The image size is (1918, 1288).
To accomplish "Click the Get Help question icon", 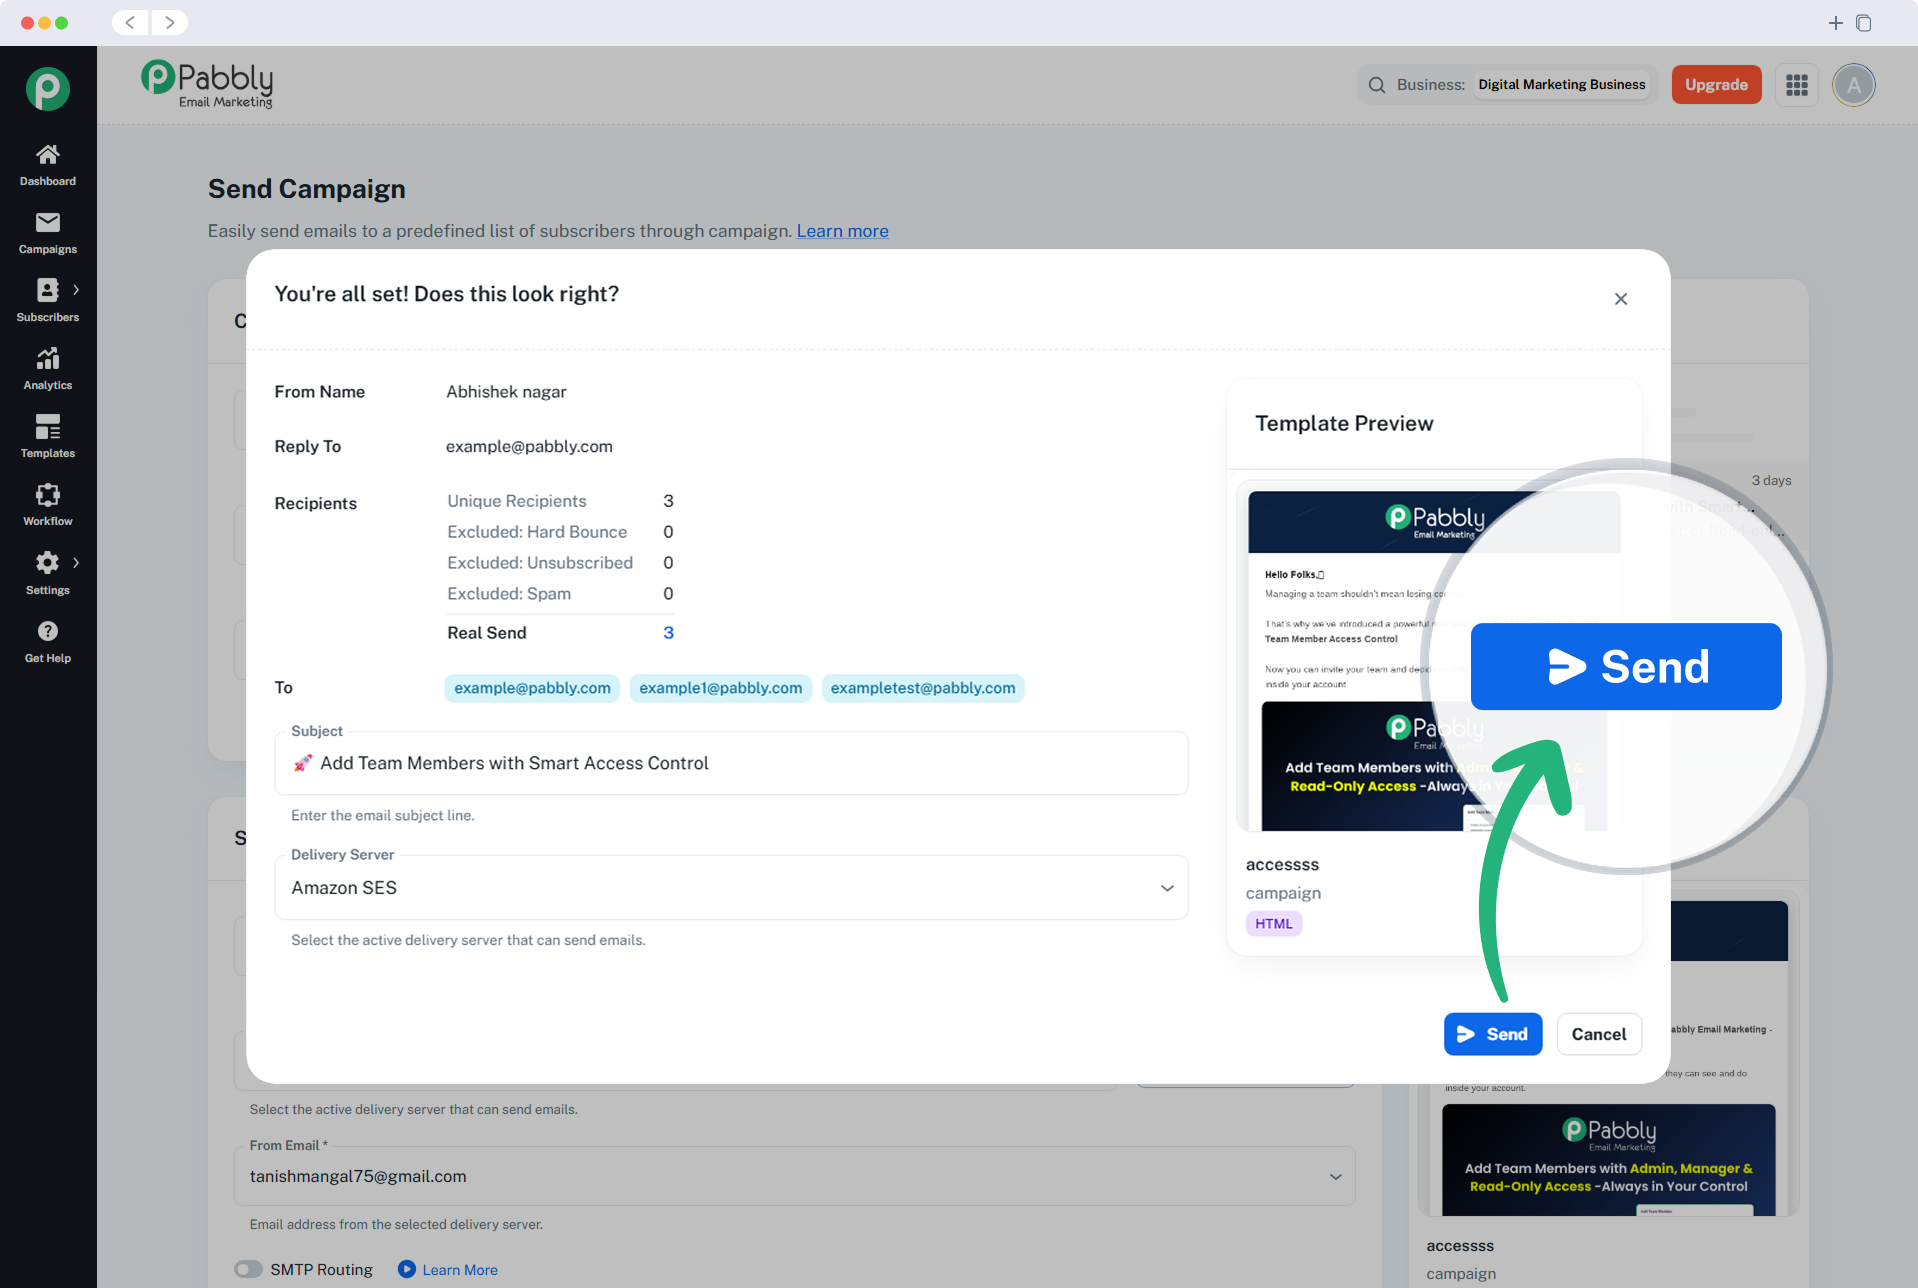I will click(48, 631).
